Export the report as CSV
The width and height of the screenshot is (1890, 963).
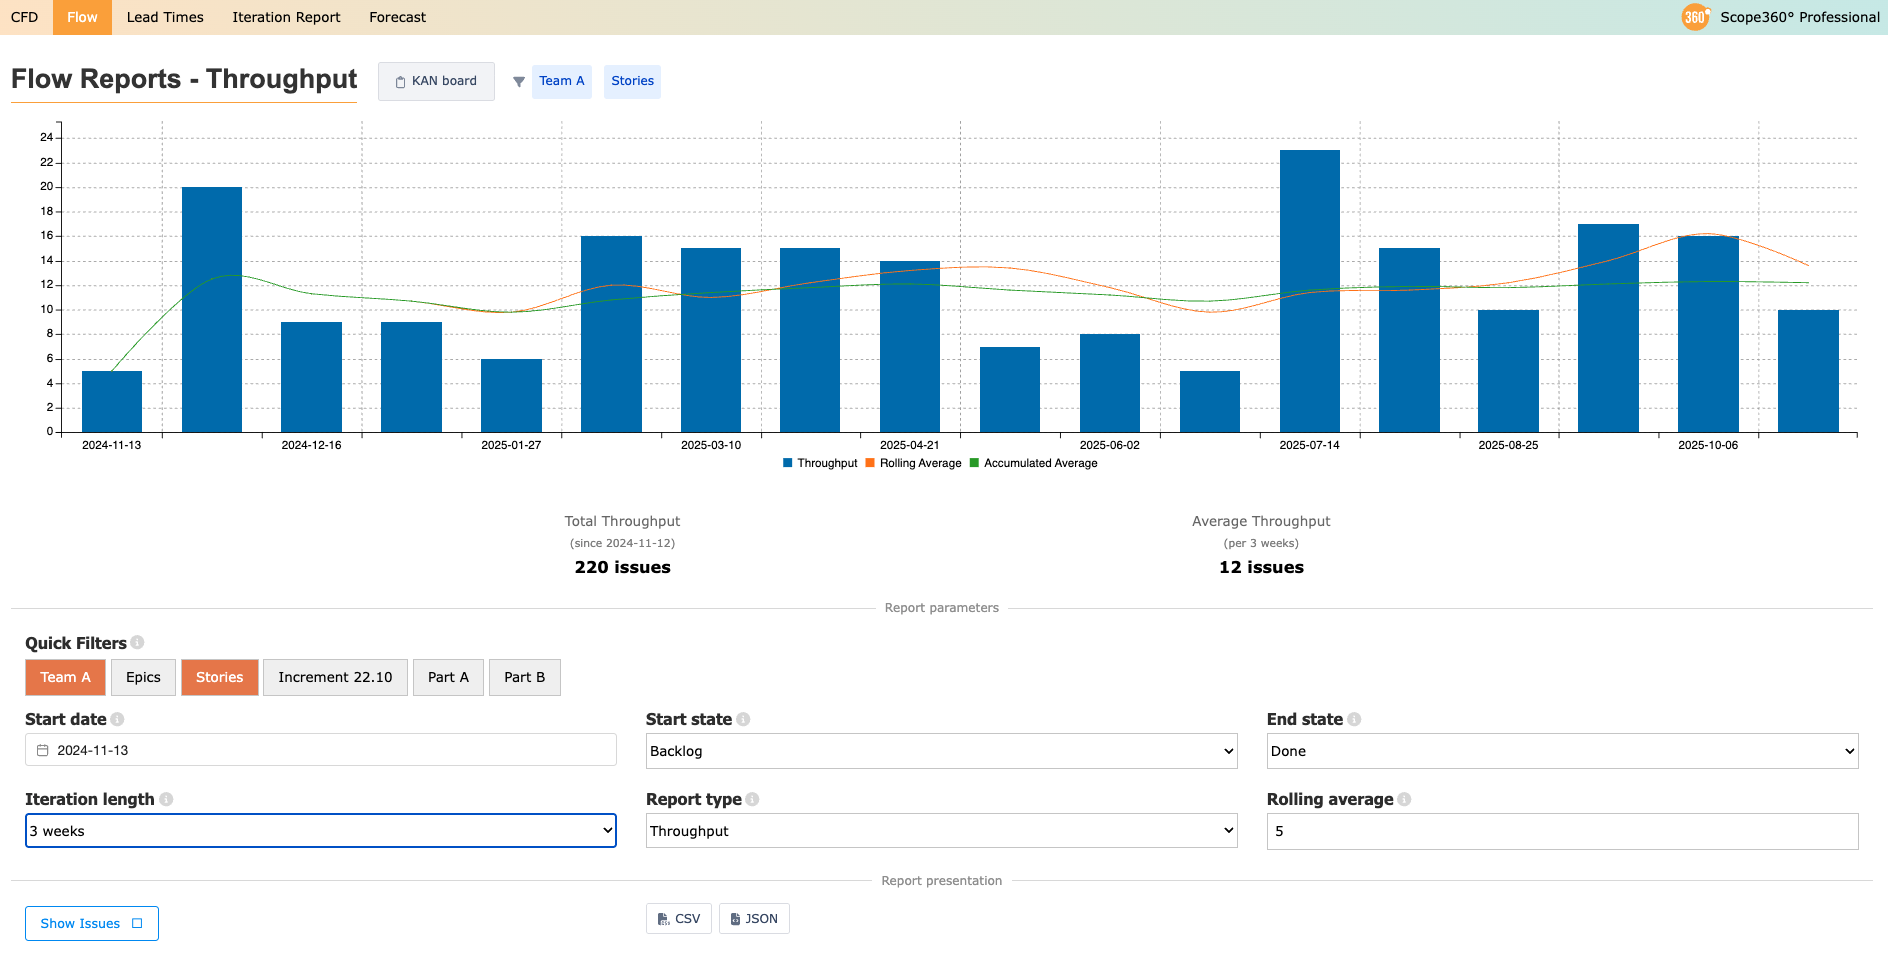click(679, 919)
